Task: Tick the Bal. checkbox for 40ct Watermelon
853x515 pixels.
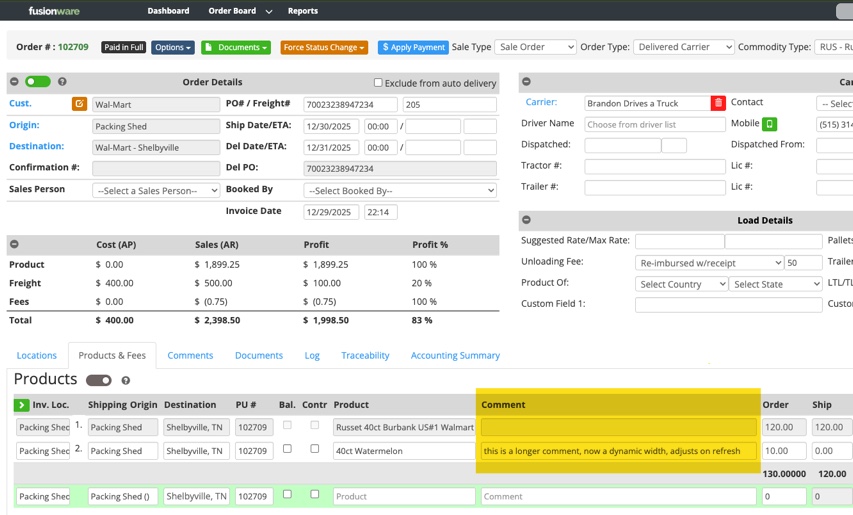Action: coord(287,449)
